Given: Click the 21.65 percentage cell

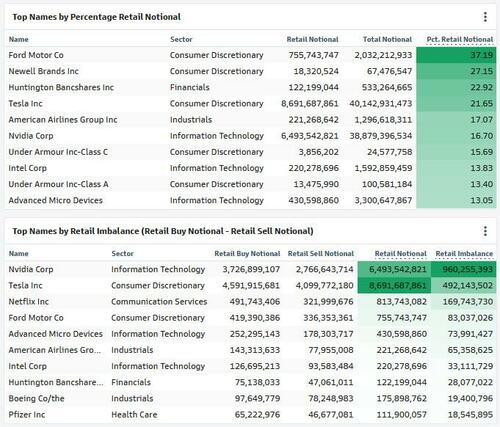Looking at the screenshot, I should pos(456,103).
